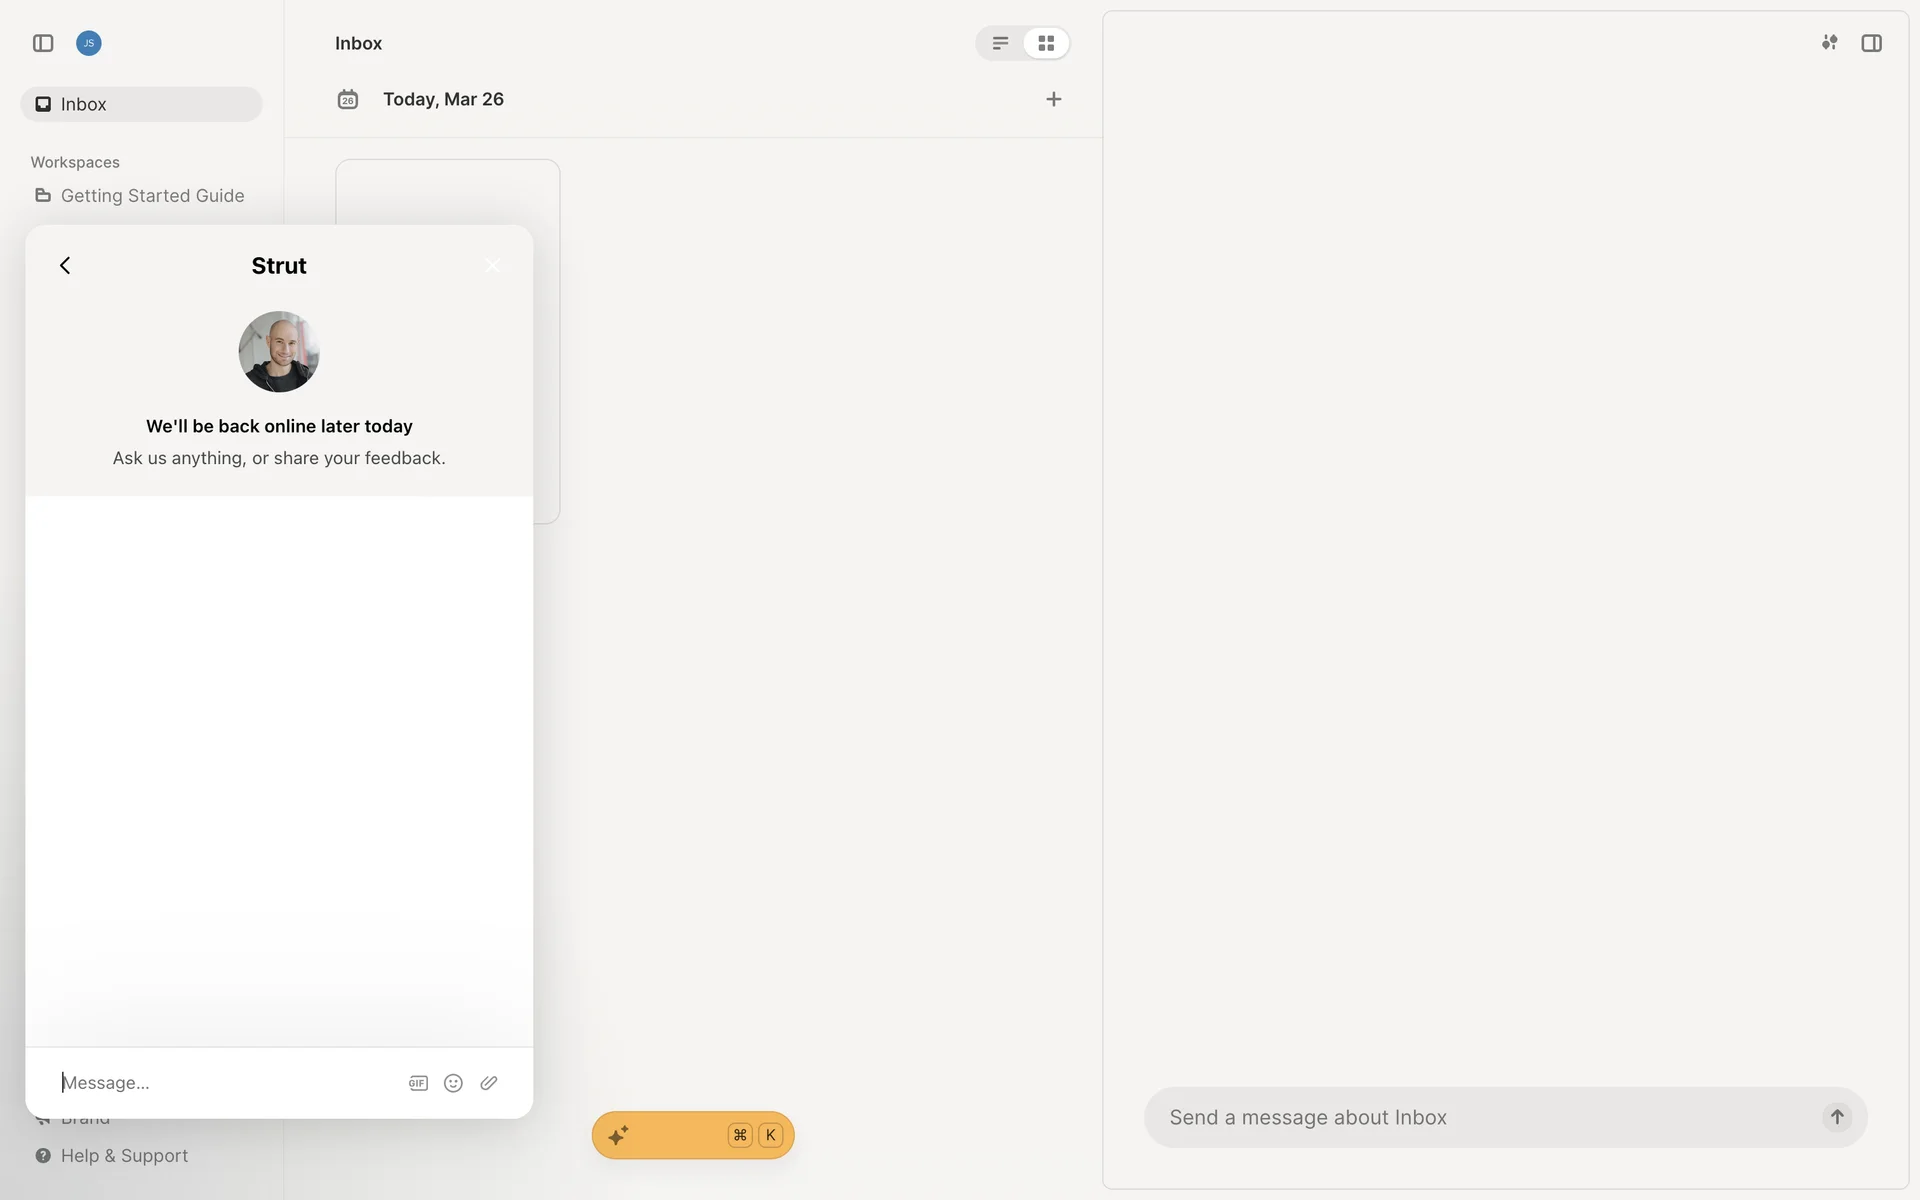Close the Strut chat popup
The height and width of the screenshot is (1200, 1920).
(x=492, y=265)
